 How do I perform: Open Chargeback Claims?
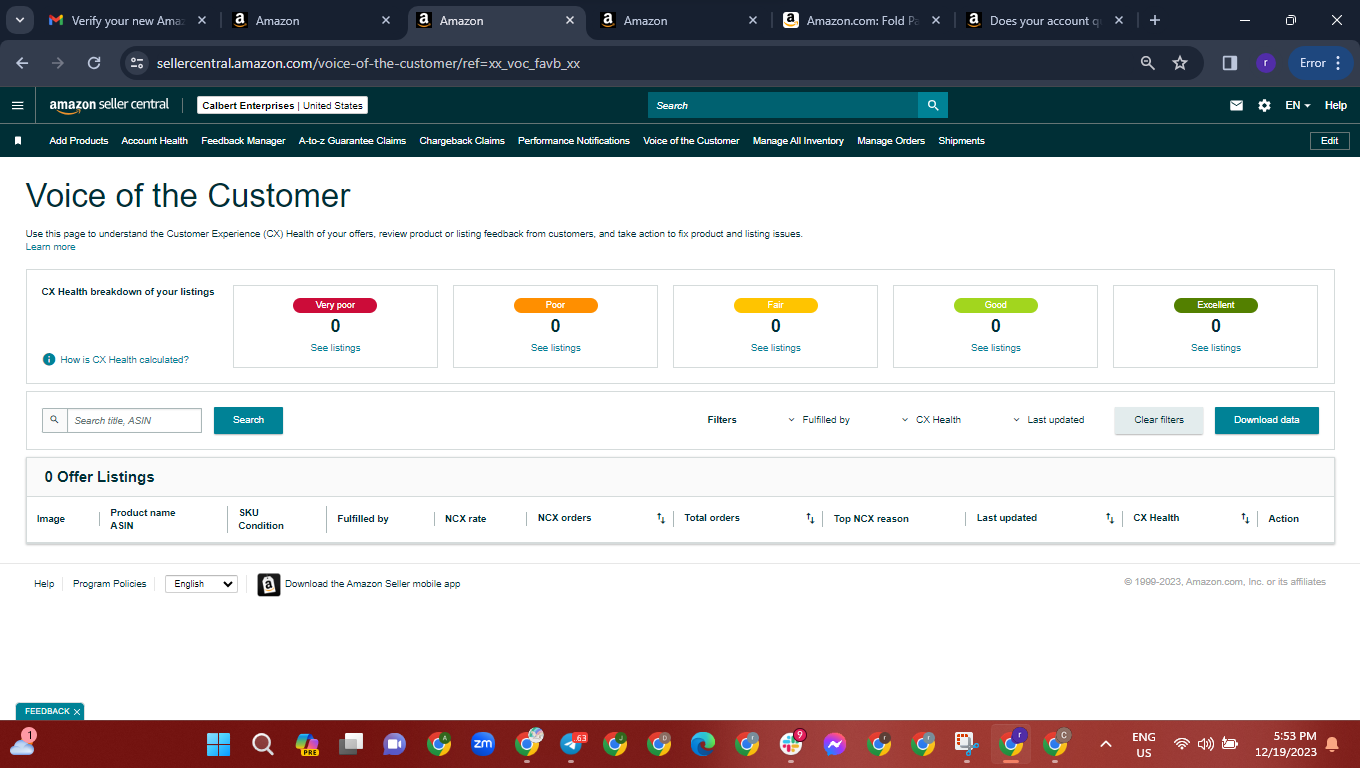pos(462,141)
